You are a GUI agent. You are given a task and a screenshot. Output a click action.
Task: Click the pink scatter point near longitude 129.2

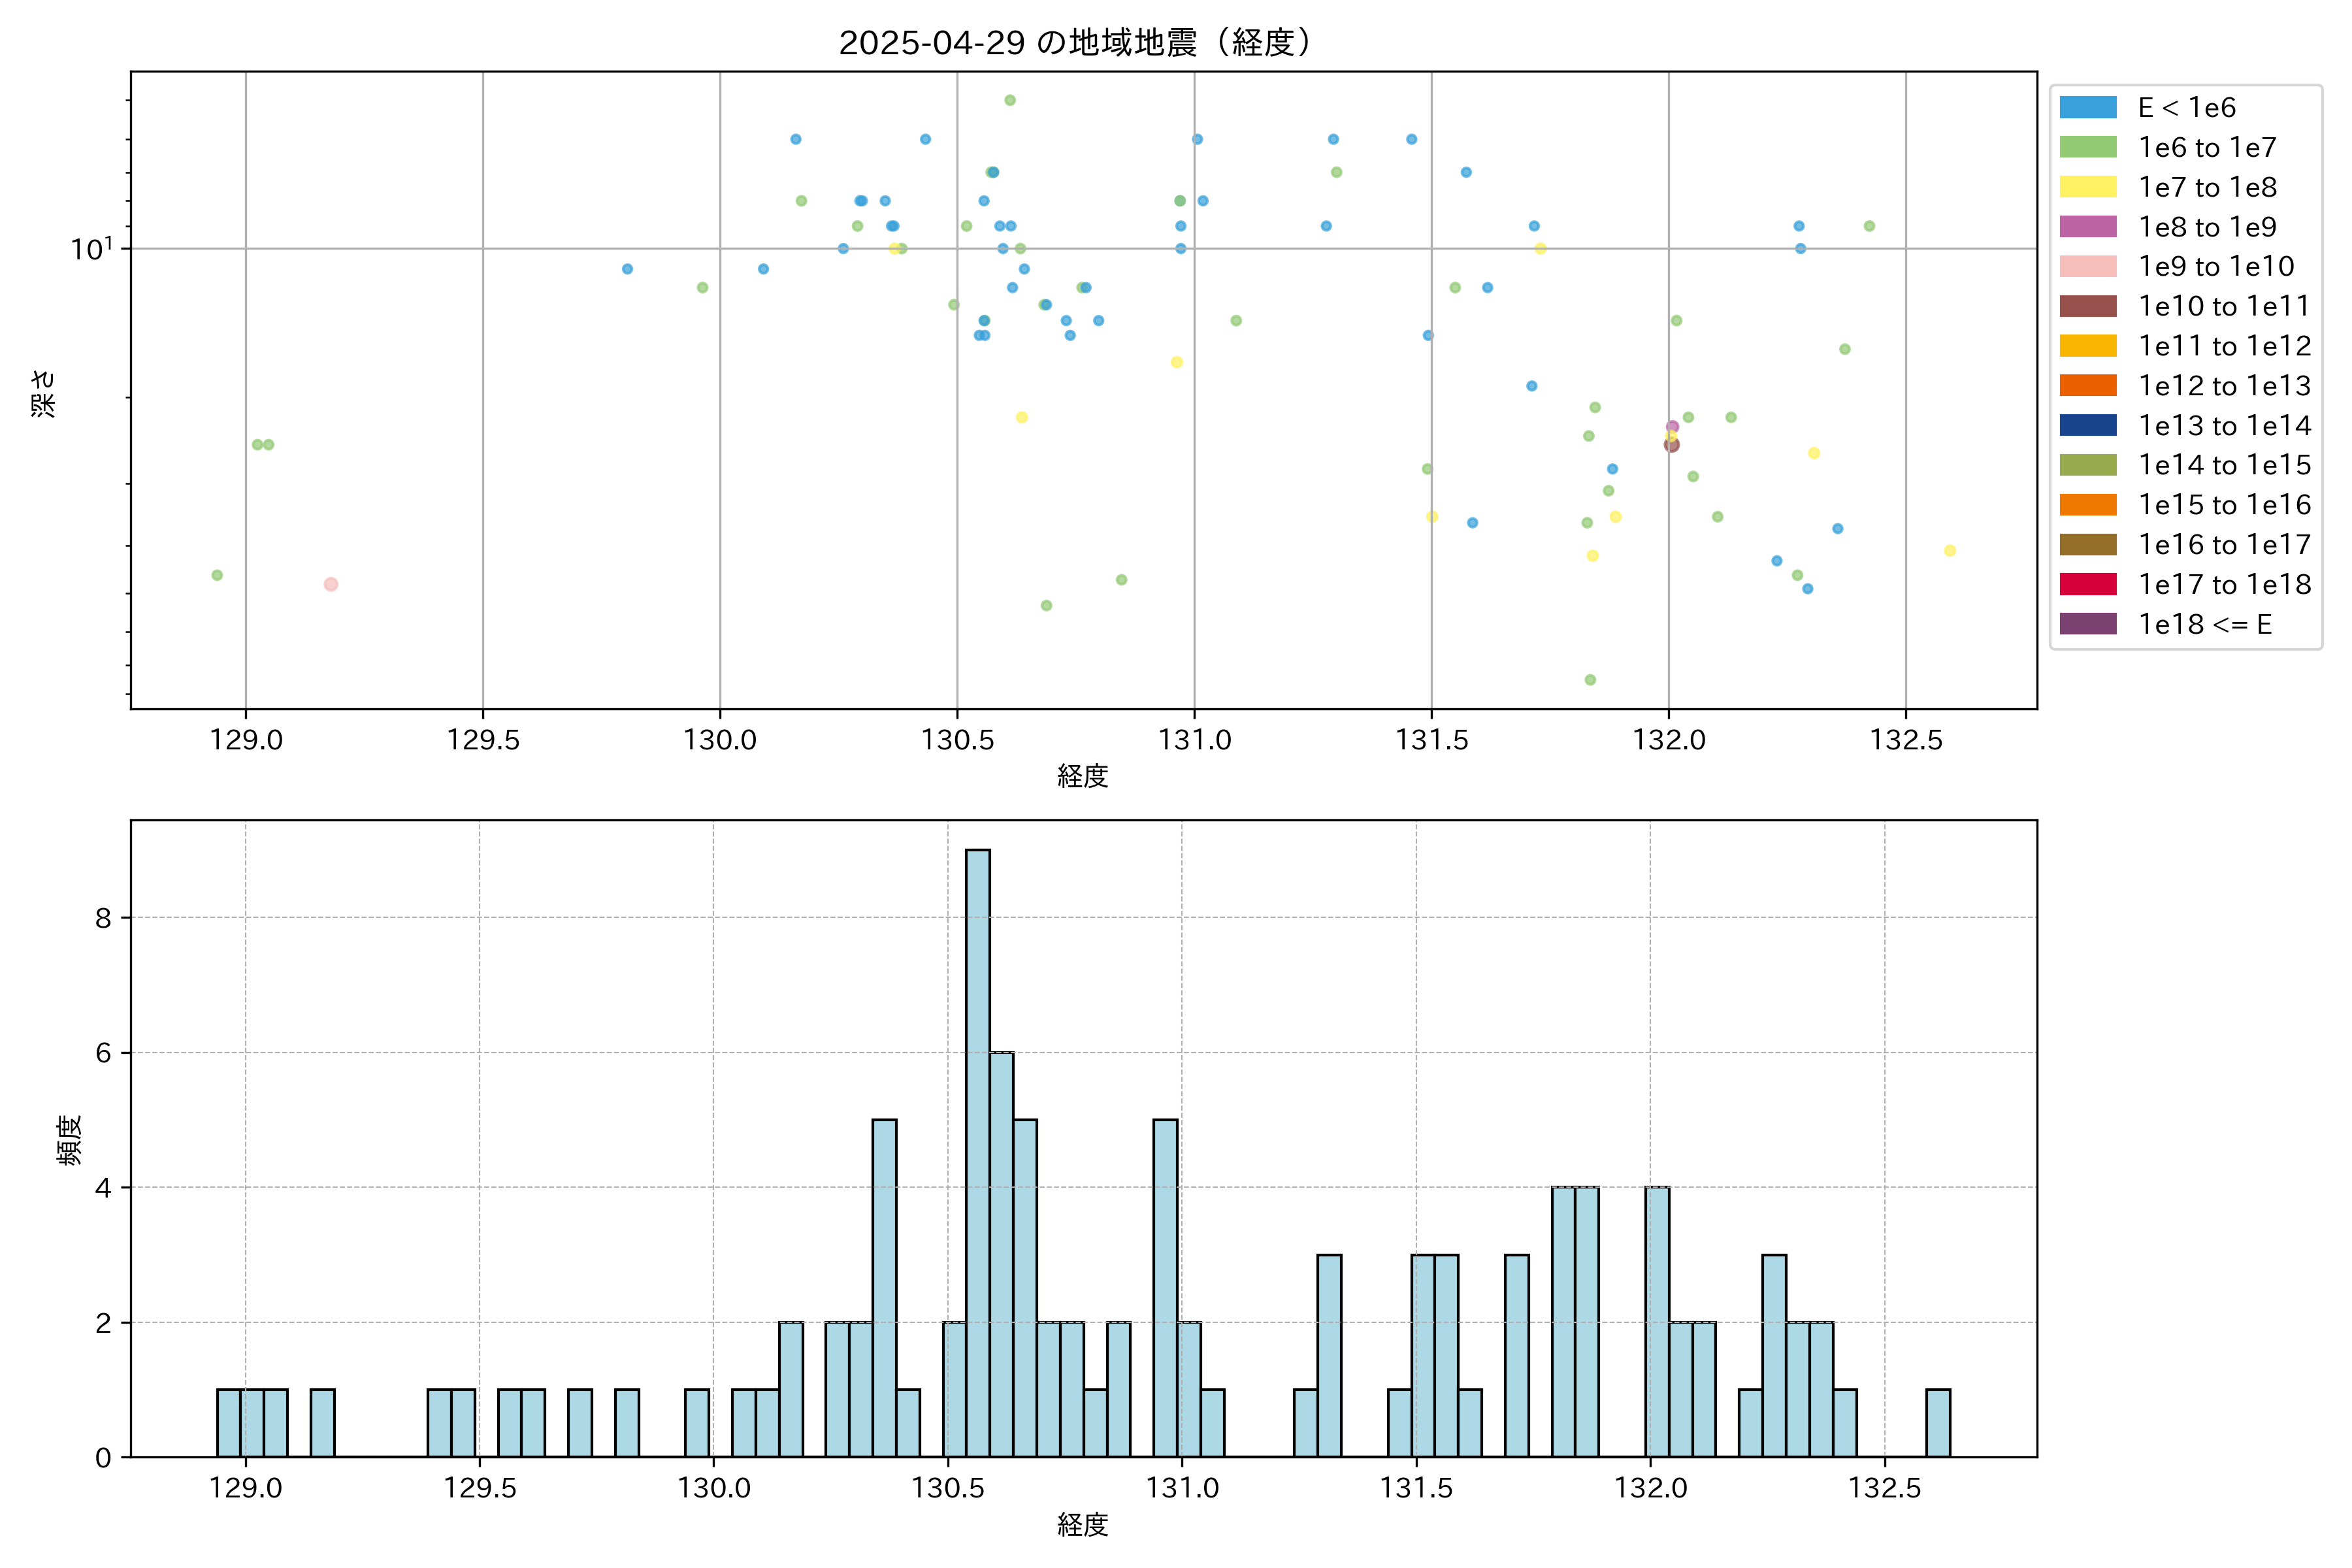click(x=331, y=584)
